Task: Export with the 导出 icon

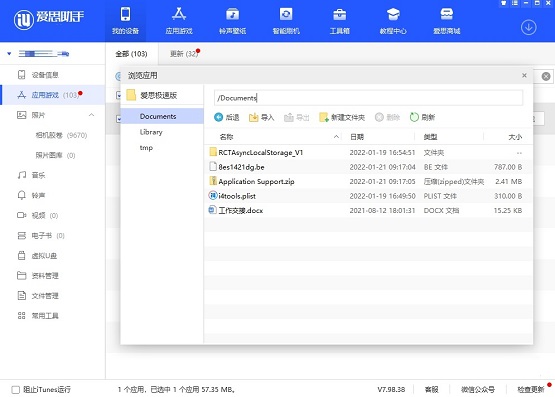Action: 297,117
